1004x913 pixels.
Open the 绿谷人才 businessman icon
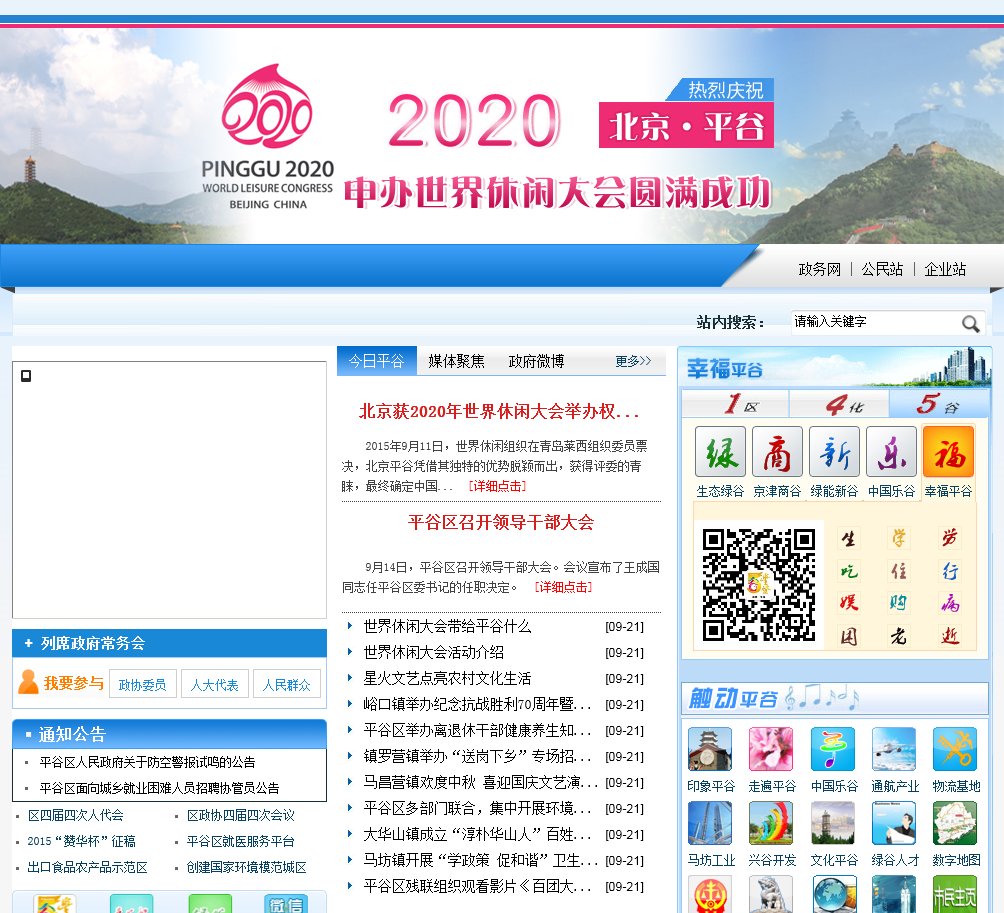tap(894, 823)
